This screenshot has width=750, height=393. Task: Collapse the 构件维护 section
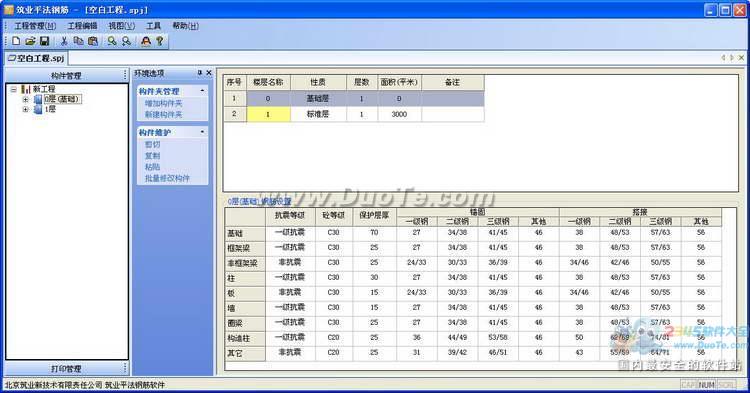coord(202,132)
